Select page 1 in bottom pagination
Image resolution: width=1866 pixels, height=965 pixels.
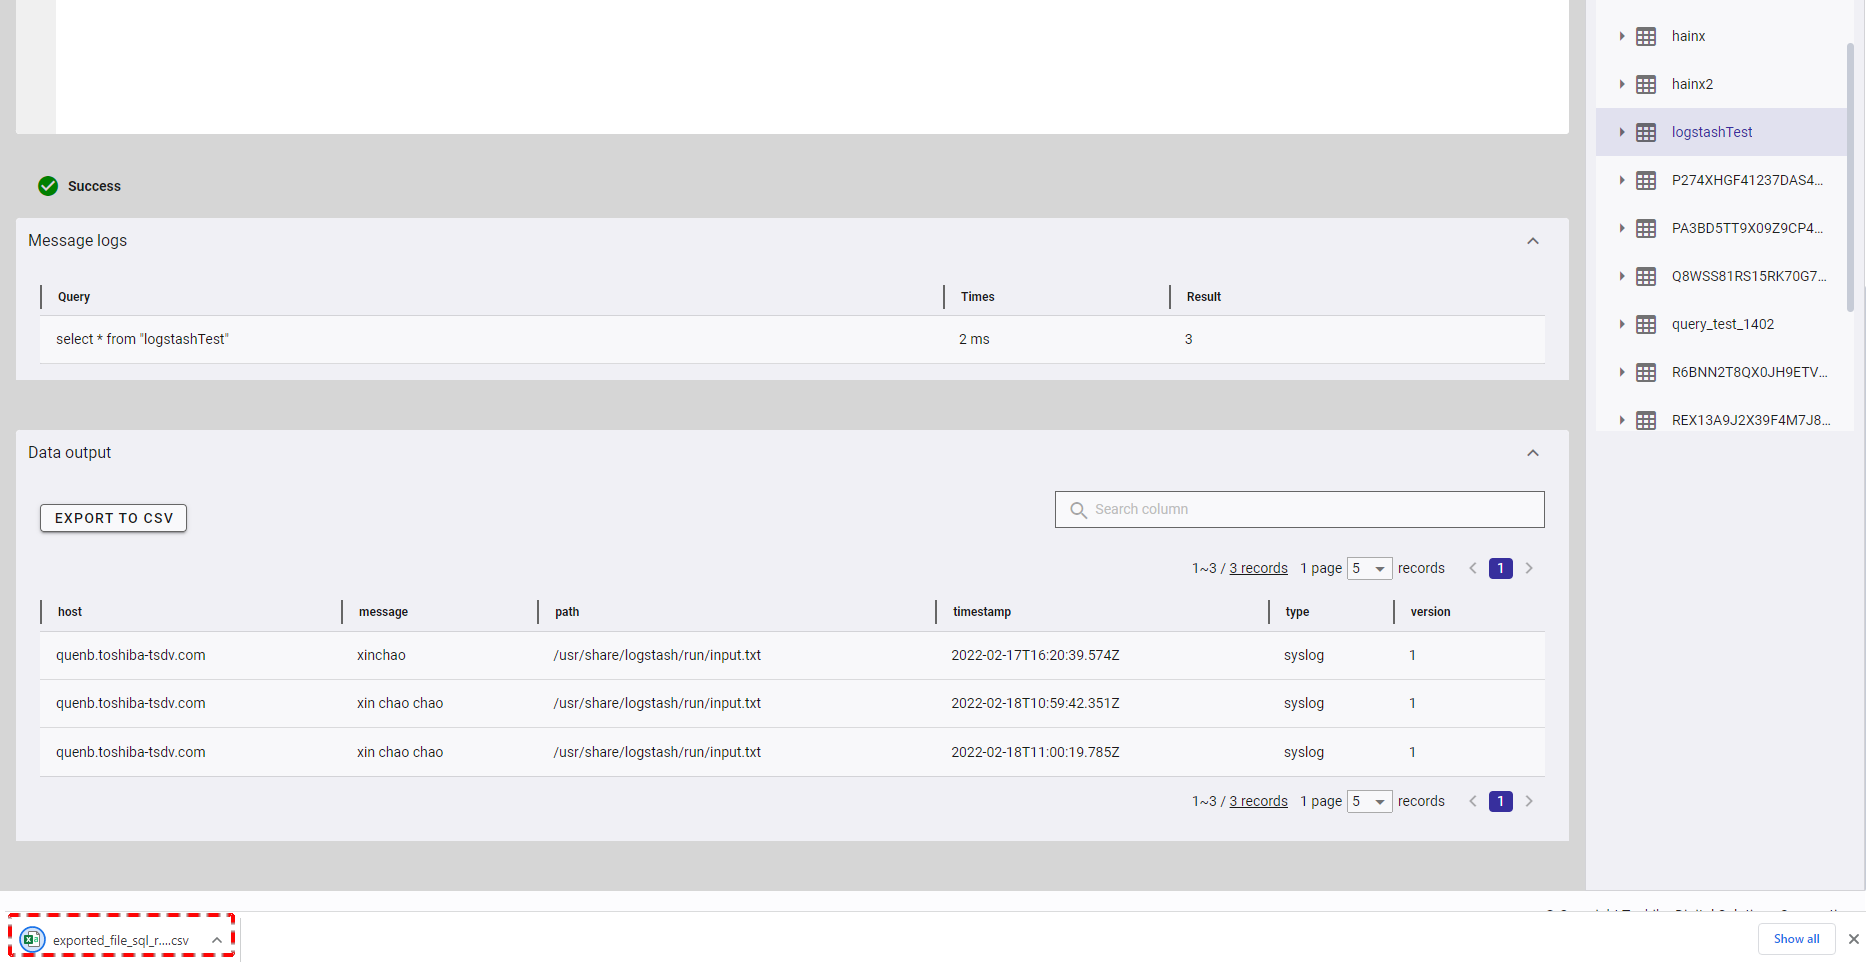(x=1500, y=802)
